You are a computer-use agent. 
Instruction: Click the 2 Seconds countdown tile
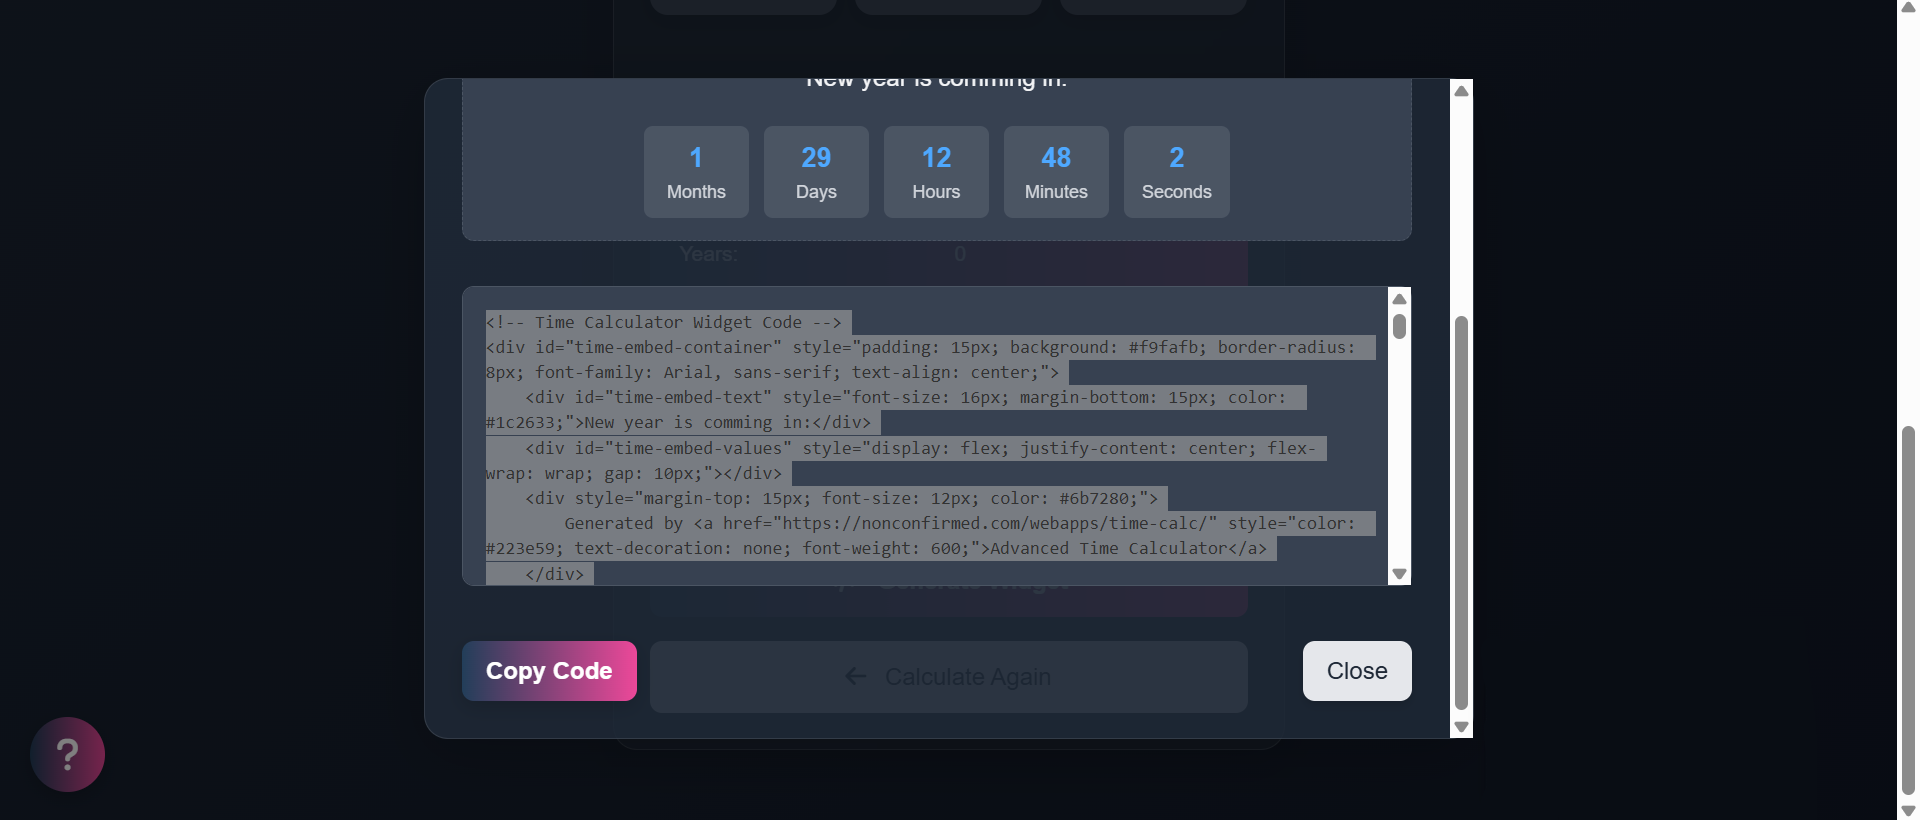(1177, 172)
